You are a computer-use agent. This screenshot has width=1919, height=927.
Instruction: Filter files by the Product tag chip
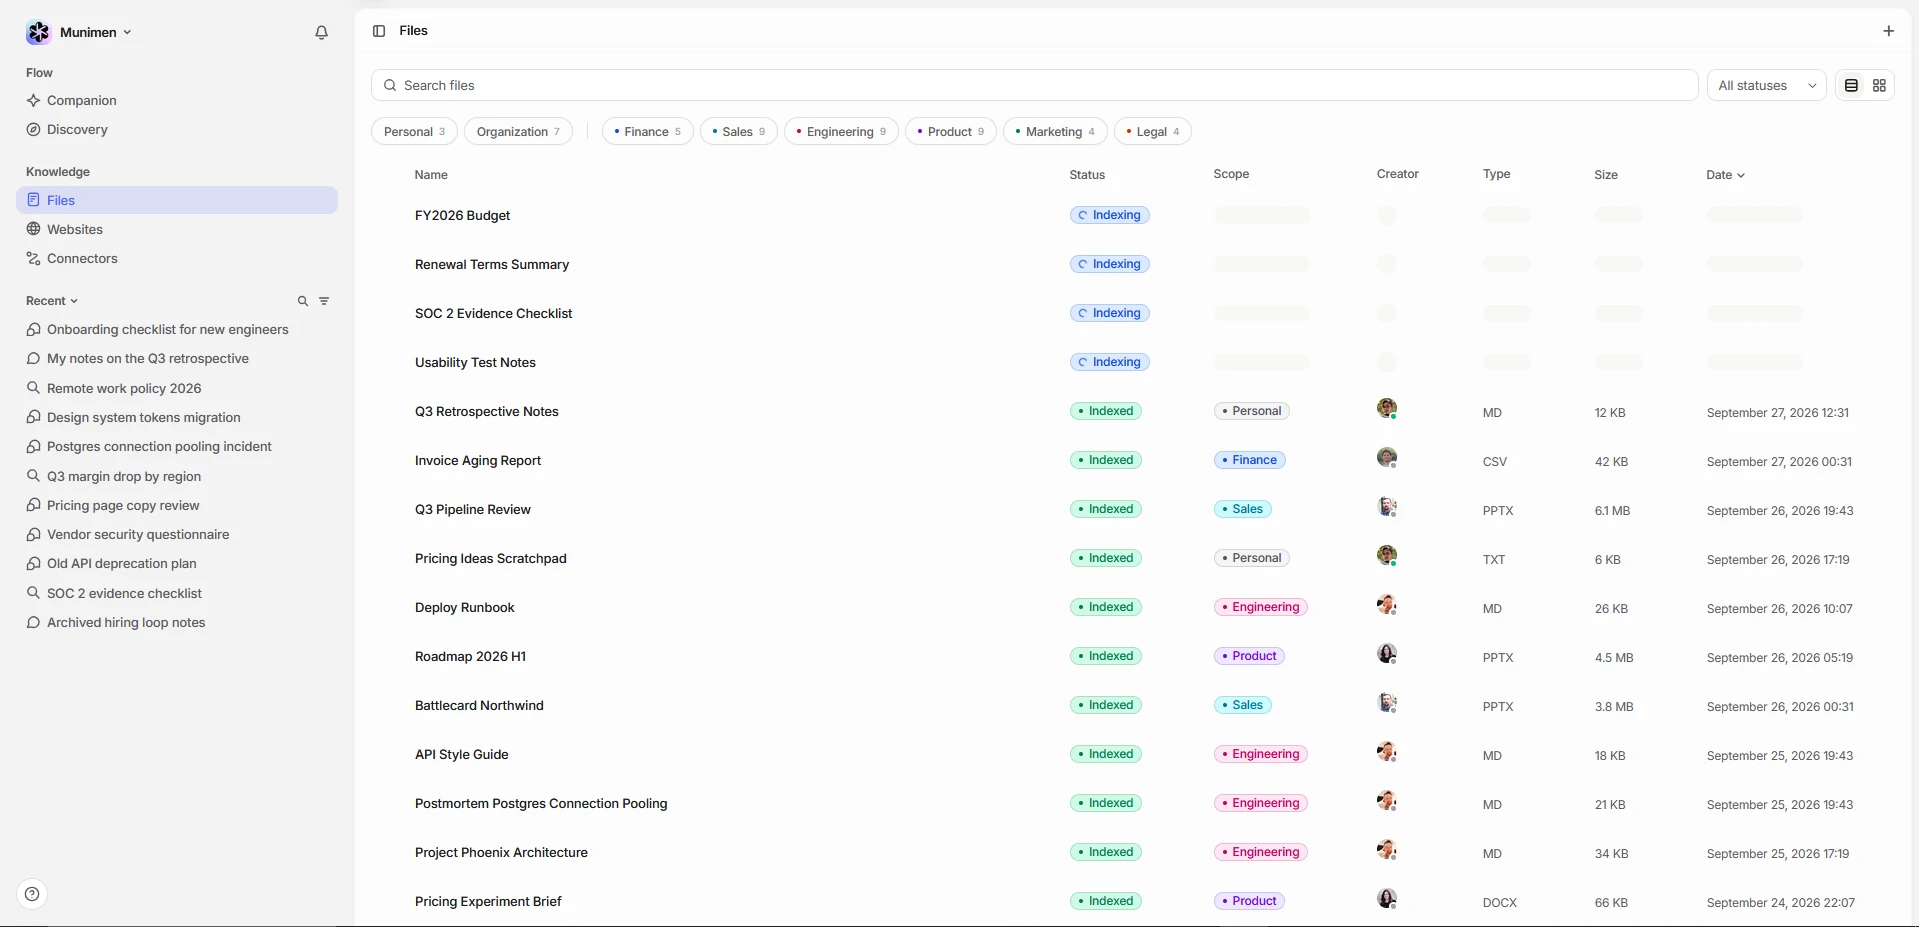point(950,132)
